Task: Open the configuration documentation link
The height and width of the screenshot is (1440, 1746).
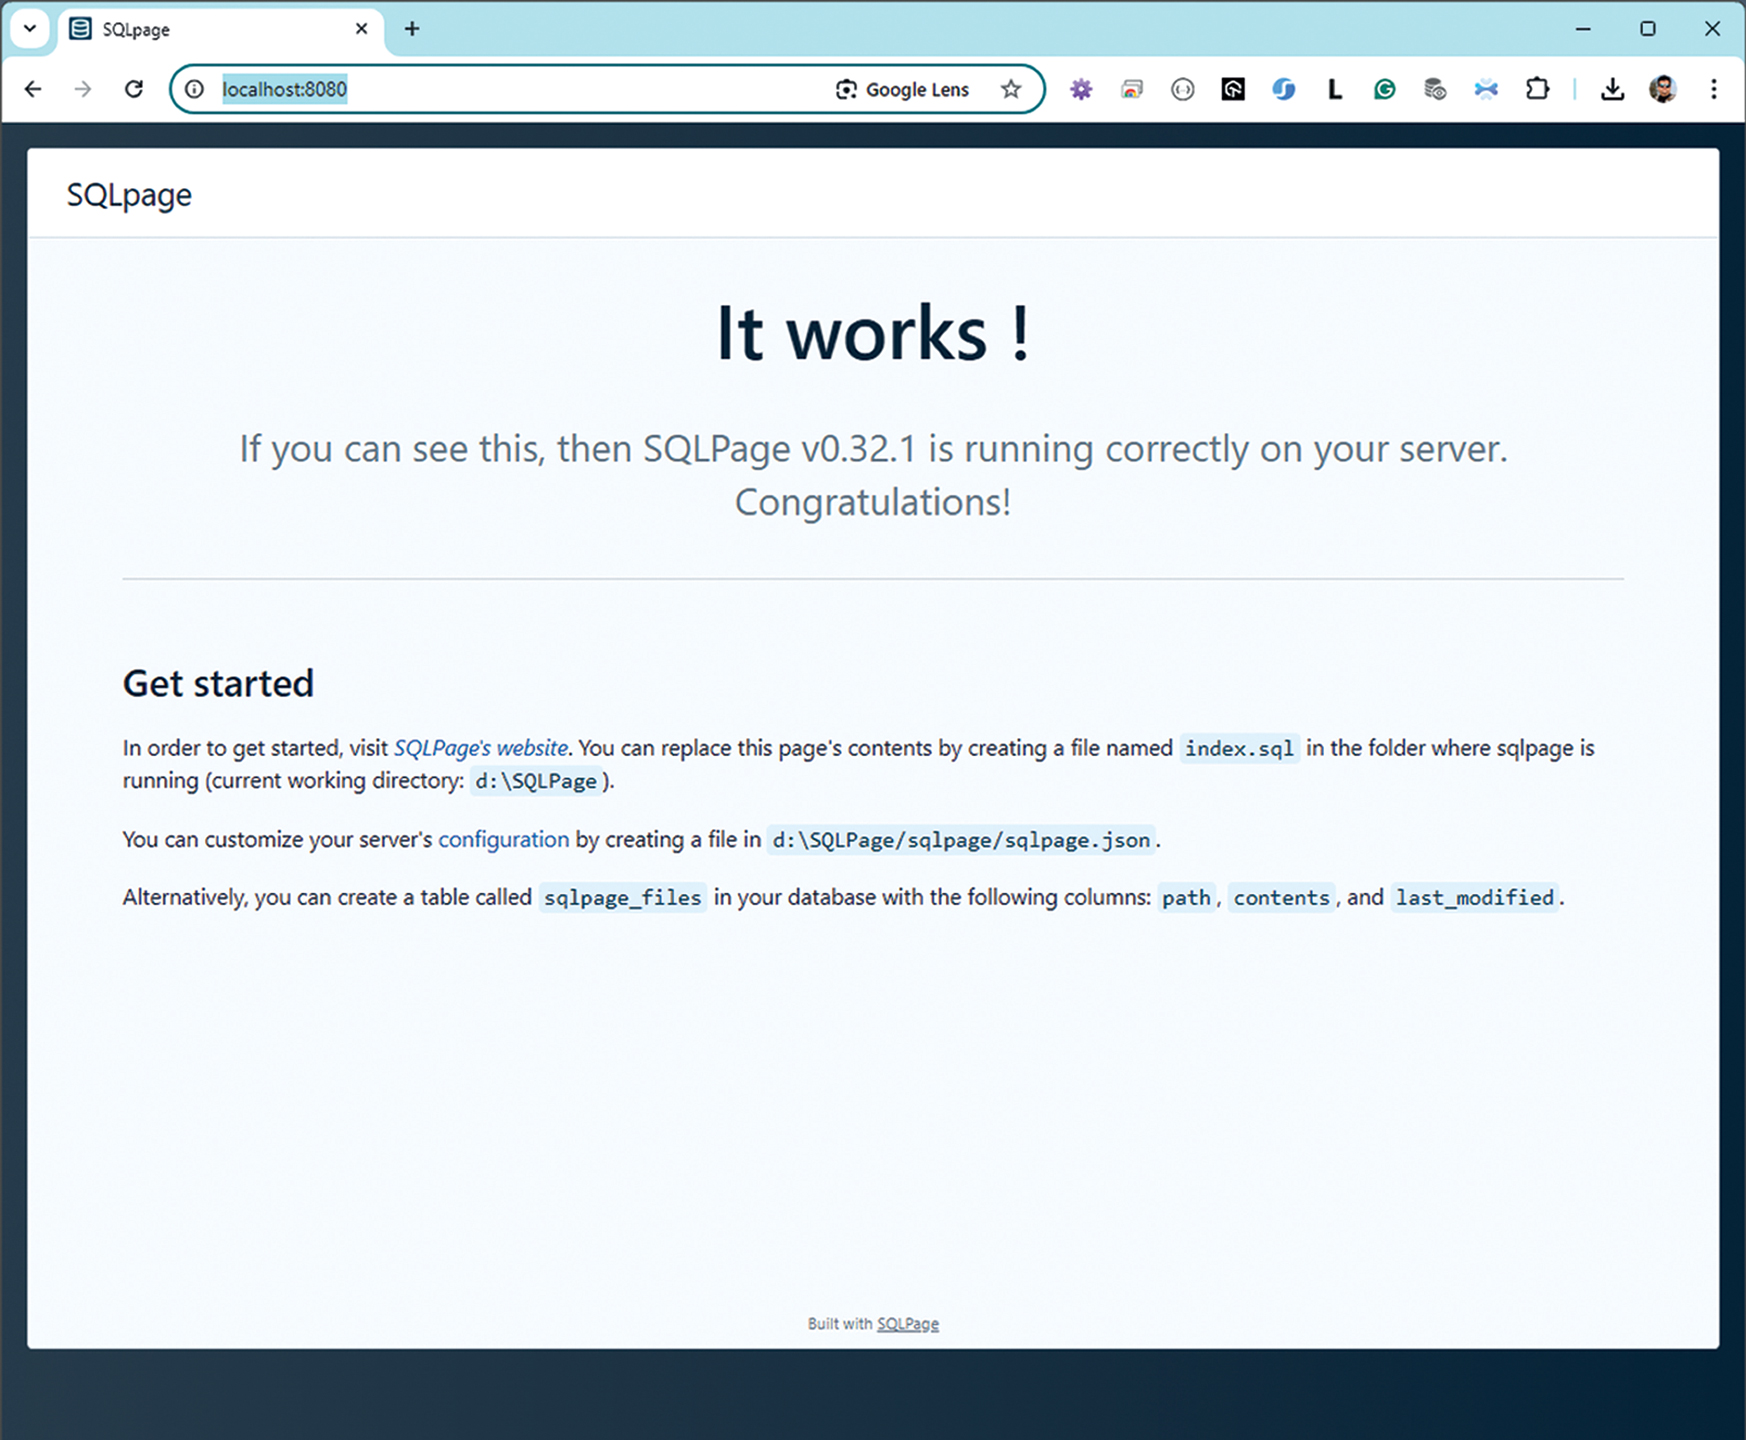Action: click(x=503, y=840)
